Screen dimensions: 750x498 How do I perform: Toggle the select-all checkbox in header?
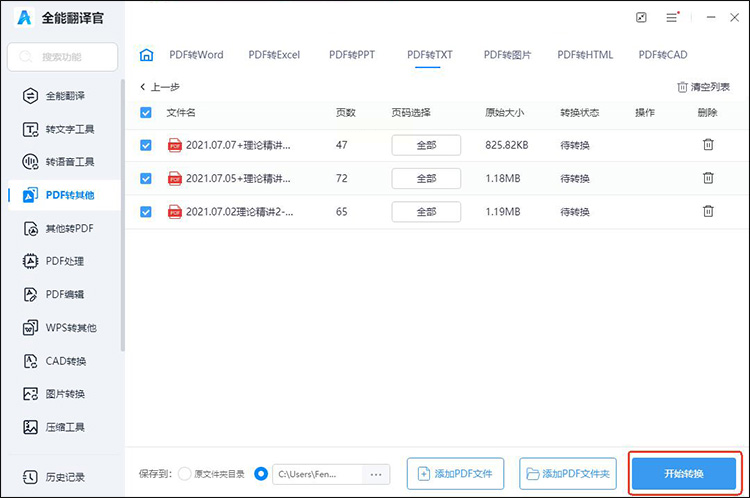coord(146,112)
